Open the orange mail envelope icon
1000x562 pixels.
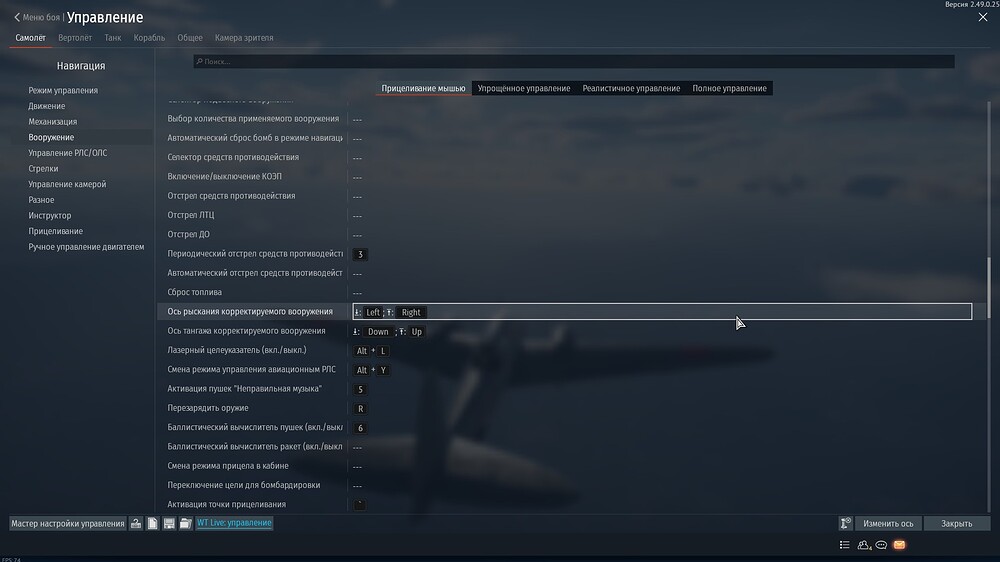tap(899, 545)
